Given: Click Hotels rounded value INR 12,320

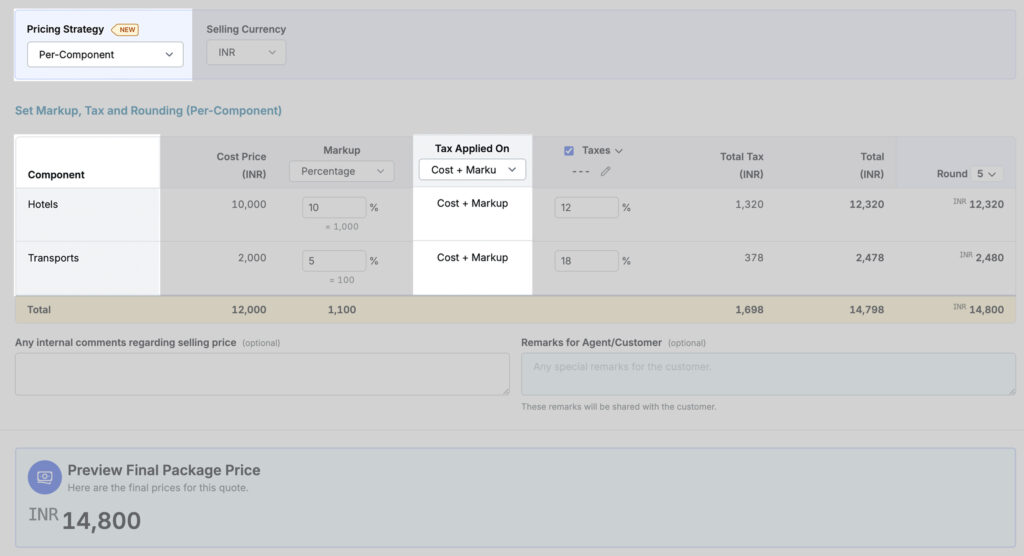Looking at the screenshot, I should click(978, 204).
